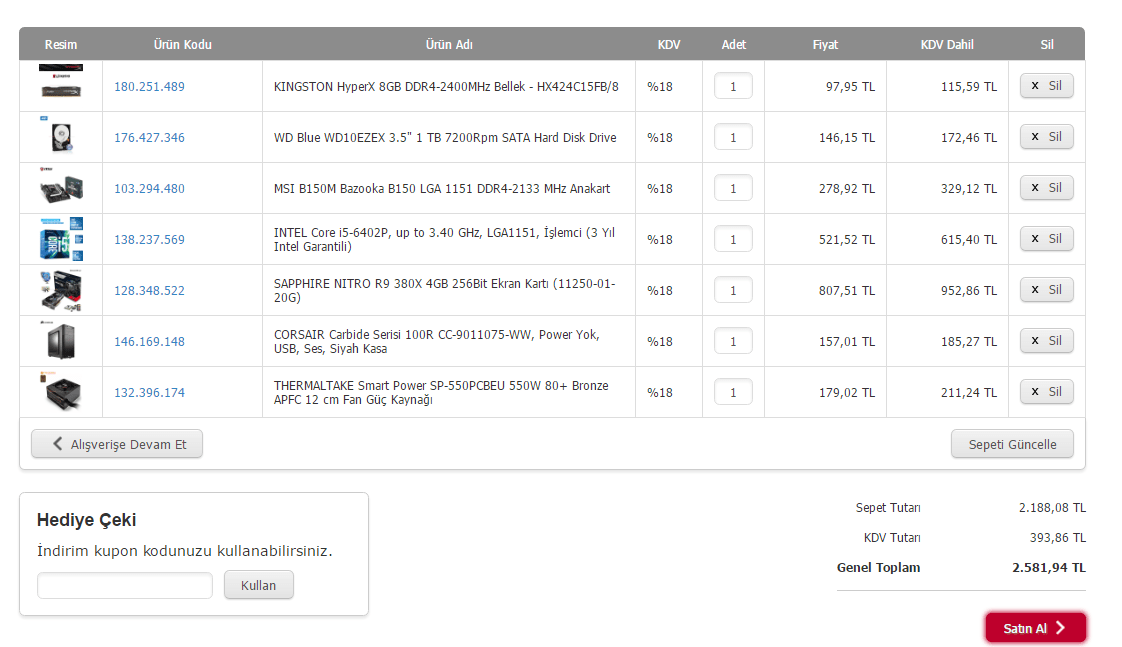Click the Satın Al purchase button

1035,628
